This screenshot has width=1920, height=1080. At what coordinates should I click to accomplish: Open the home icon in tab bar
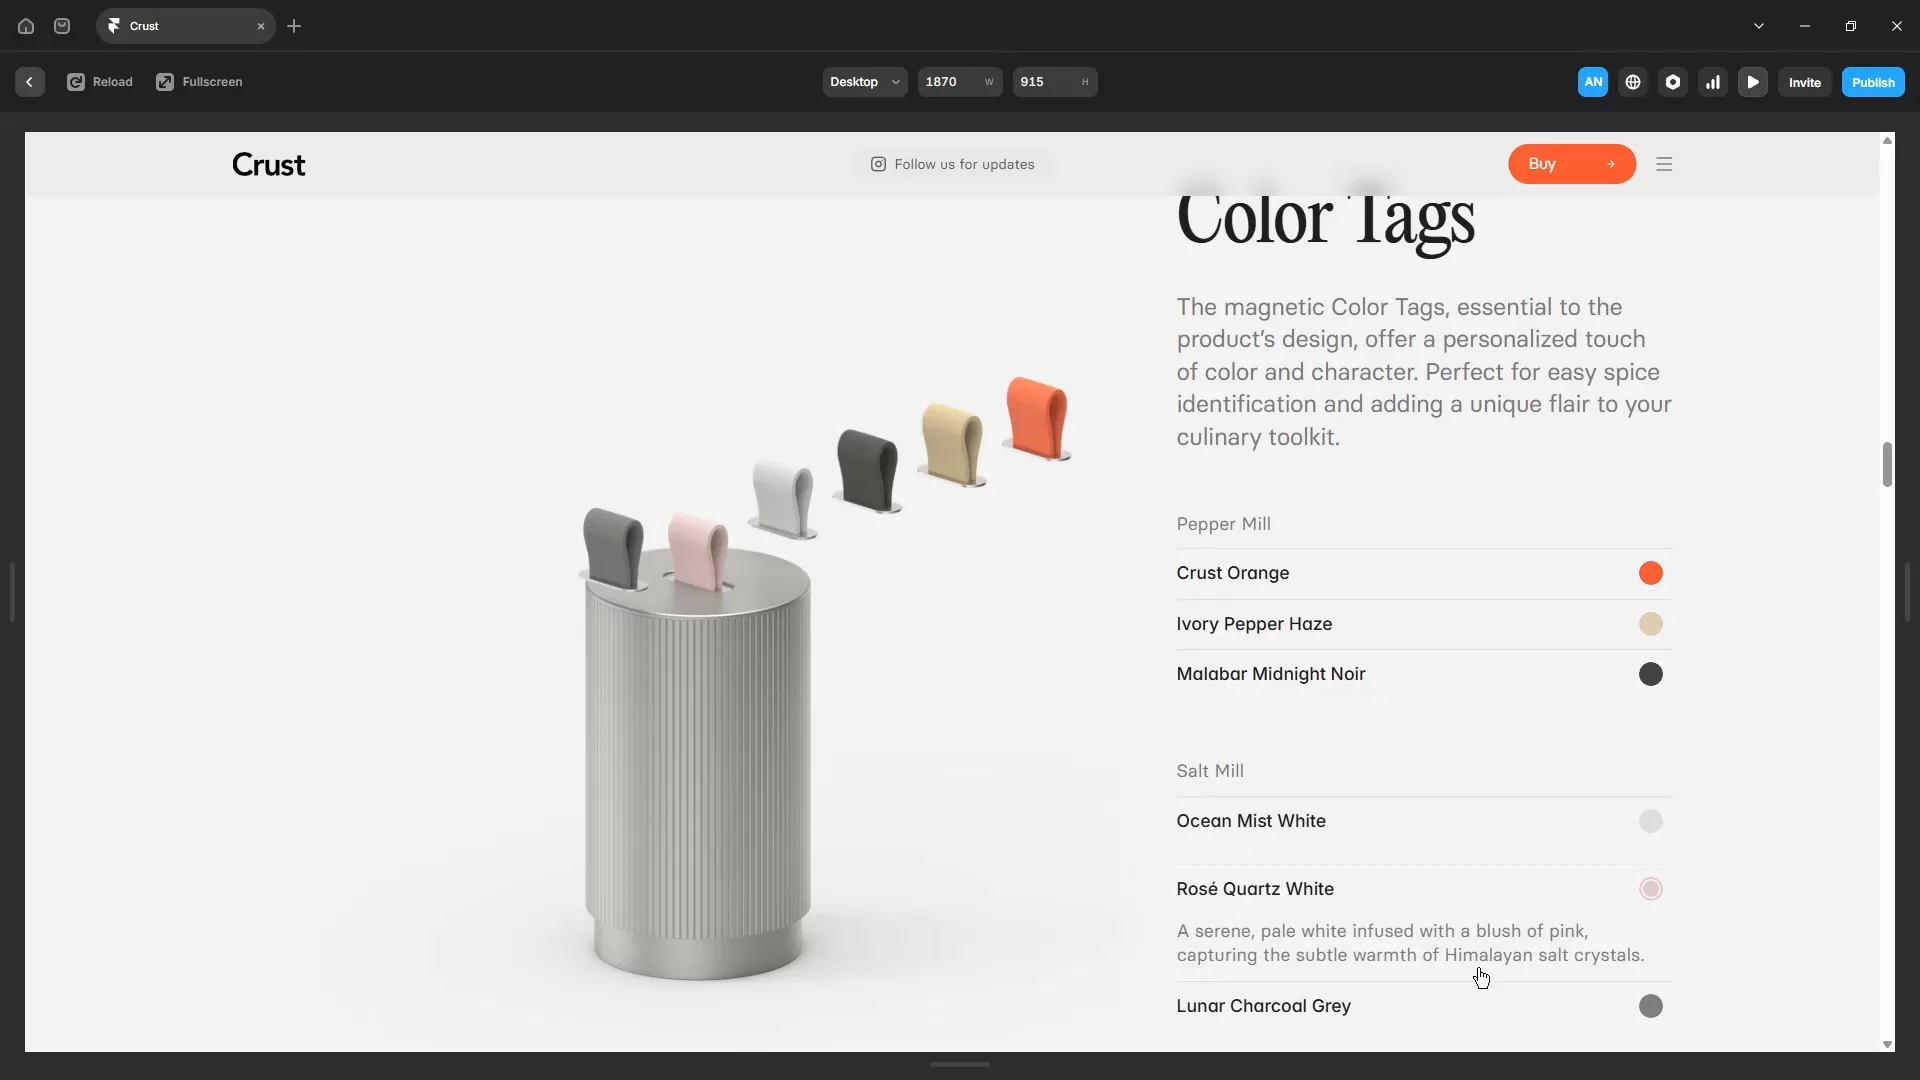click(x=26, y=26)
